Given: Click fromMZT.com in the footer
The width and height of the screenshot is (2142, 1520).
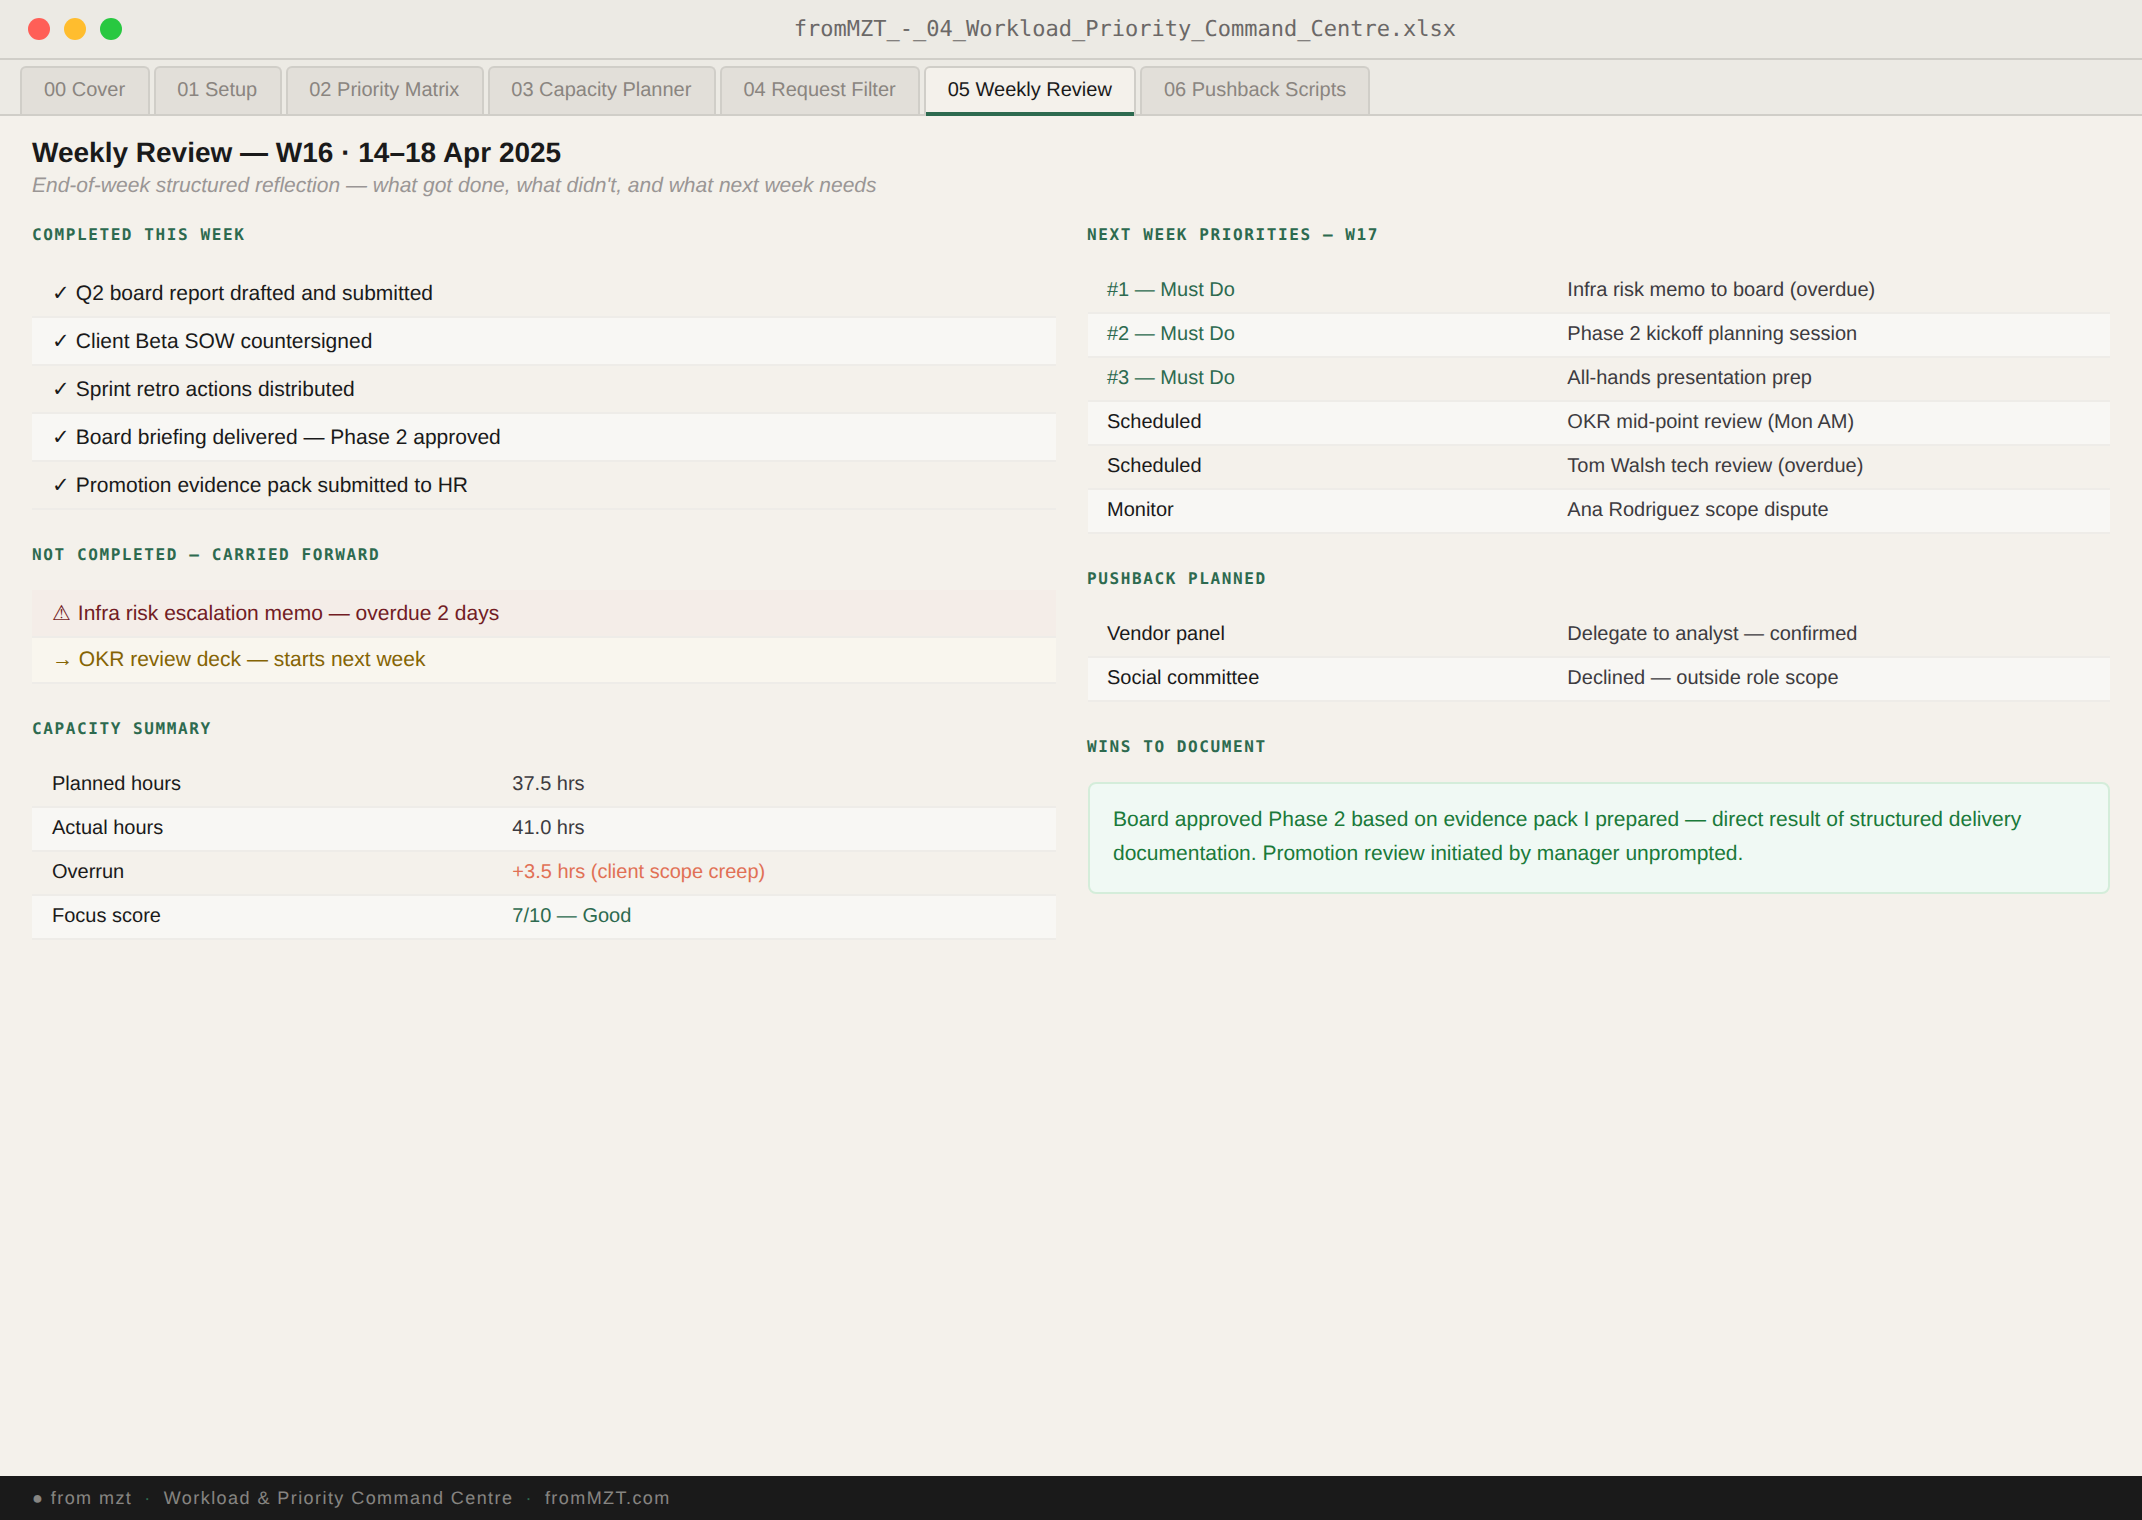Looking at the screenshot, I should click(607, 1498).
